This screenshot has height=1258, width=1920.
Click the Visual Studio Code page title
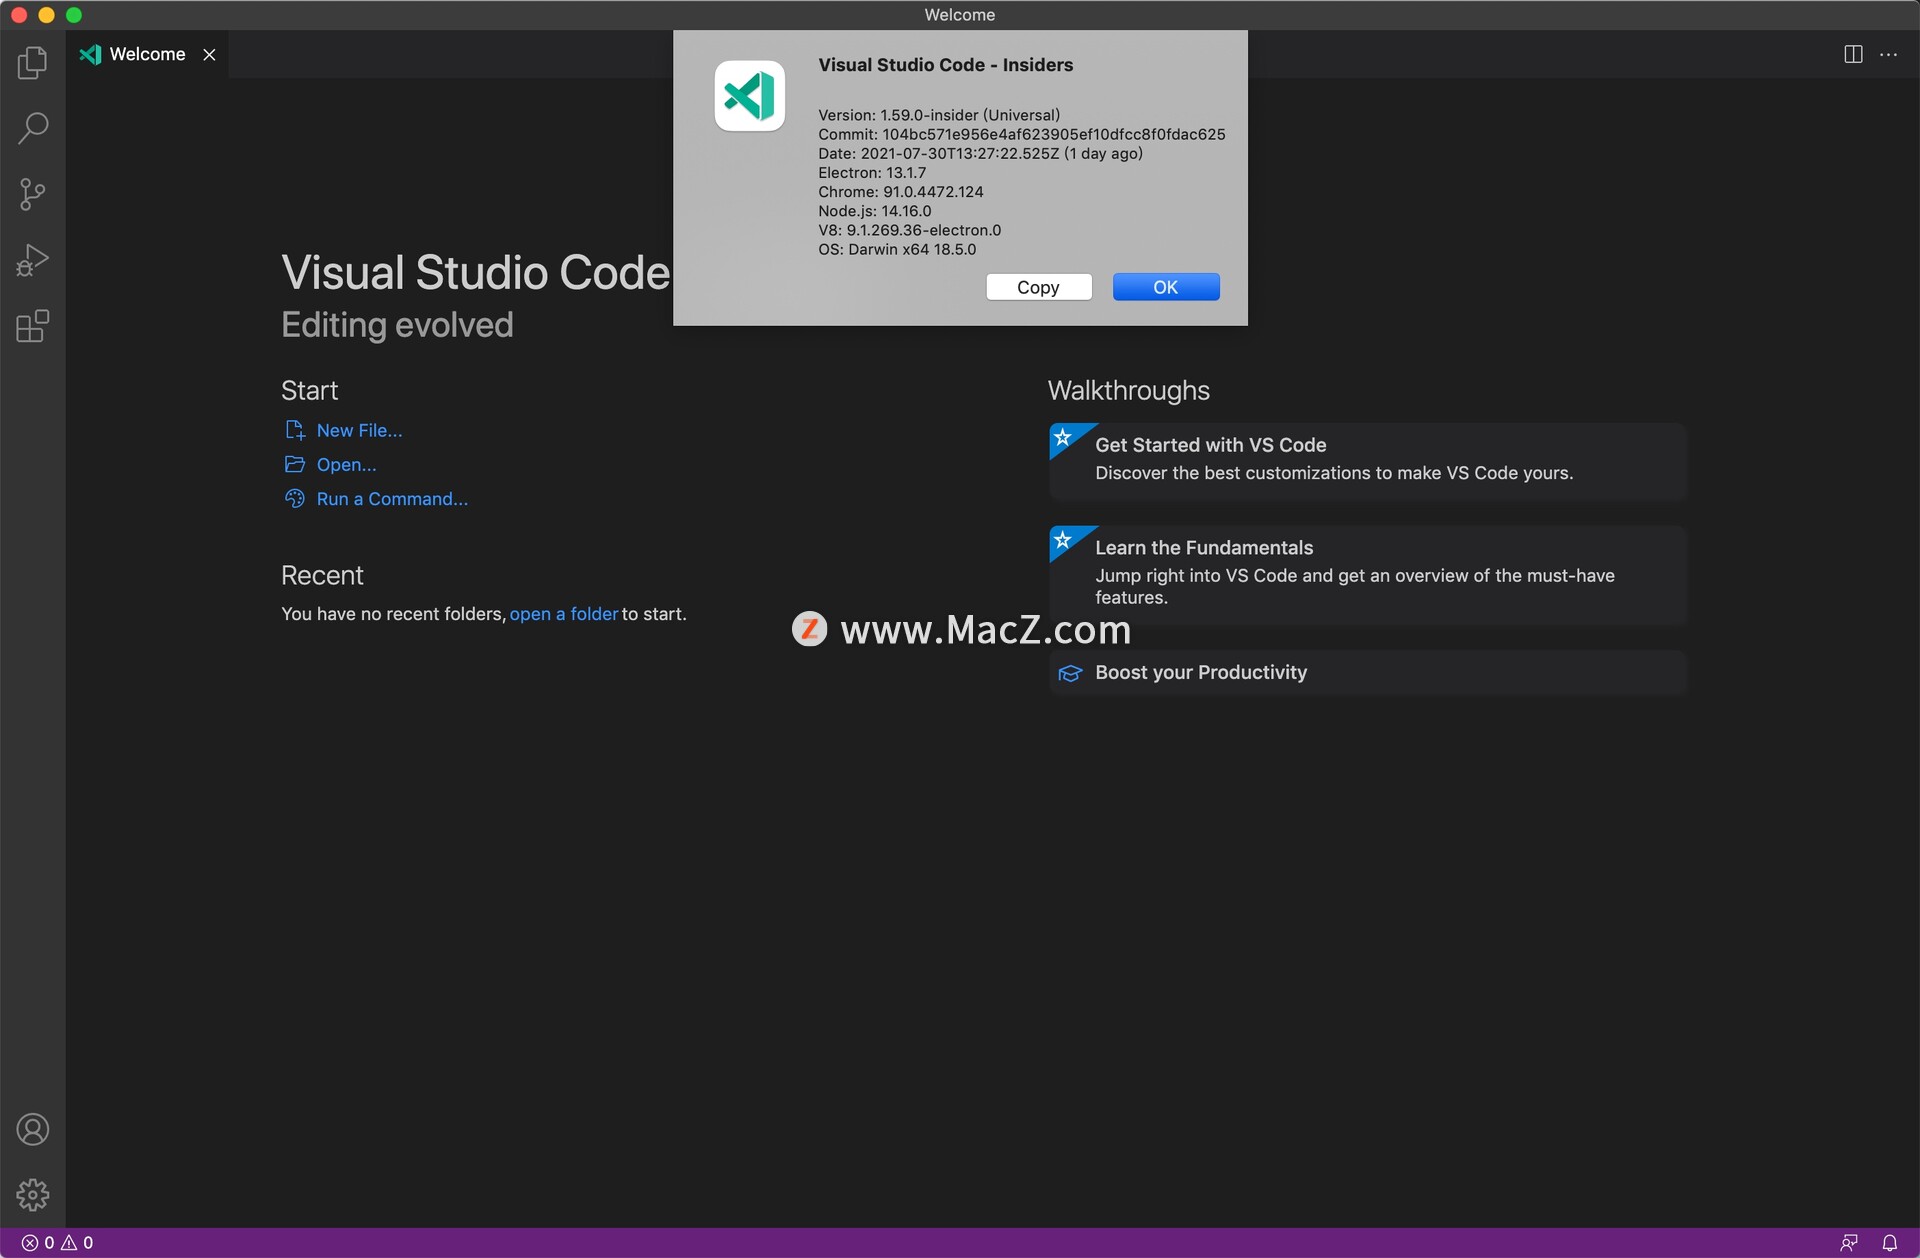475,272
